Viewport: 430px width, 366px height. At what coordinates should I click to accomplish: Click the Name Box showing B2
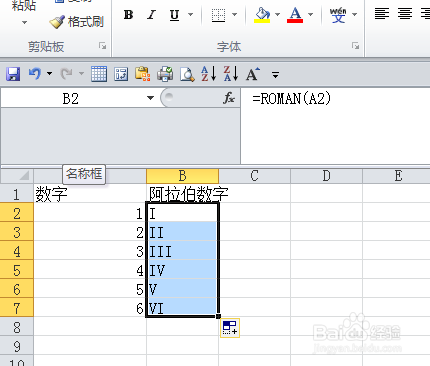[71, 99]
